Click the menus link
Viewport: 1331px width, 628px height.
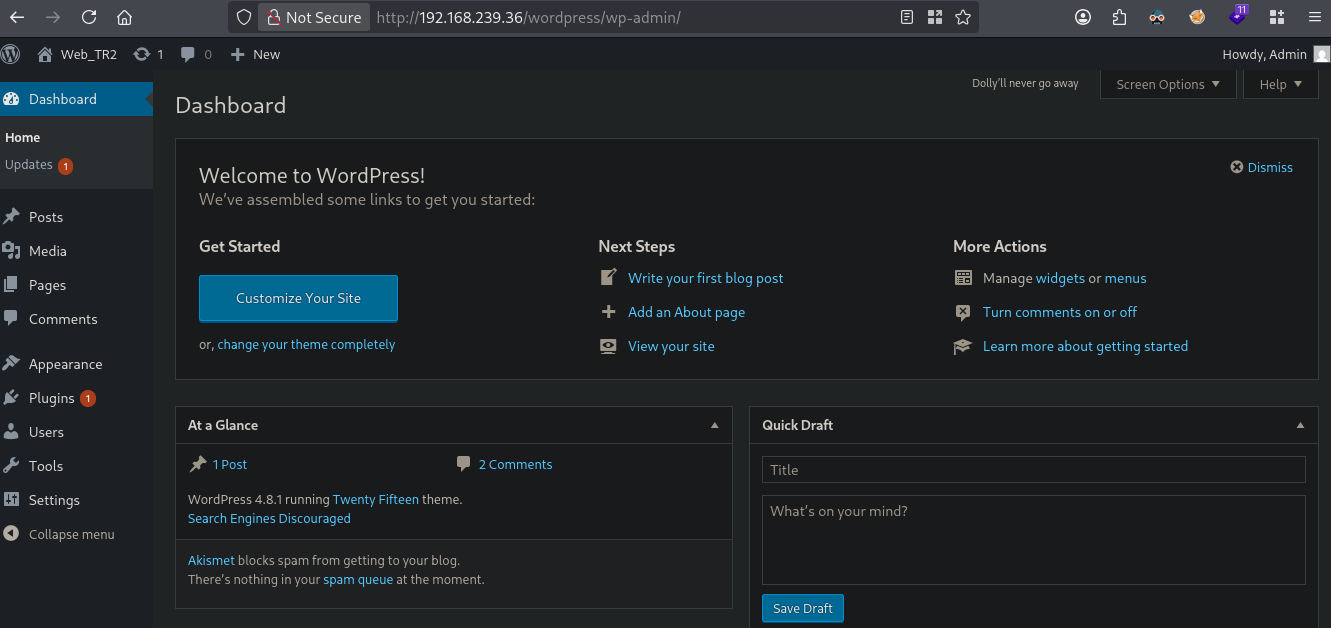[1126, 278]
